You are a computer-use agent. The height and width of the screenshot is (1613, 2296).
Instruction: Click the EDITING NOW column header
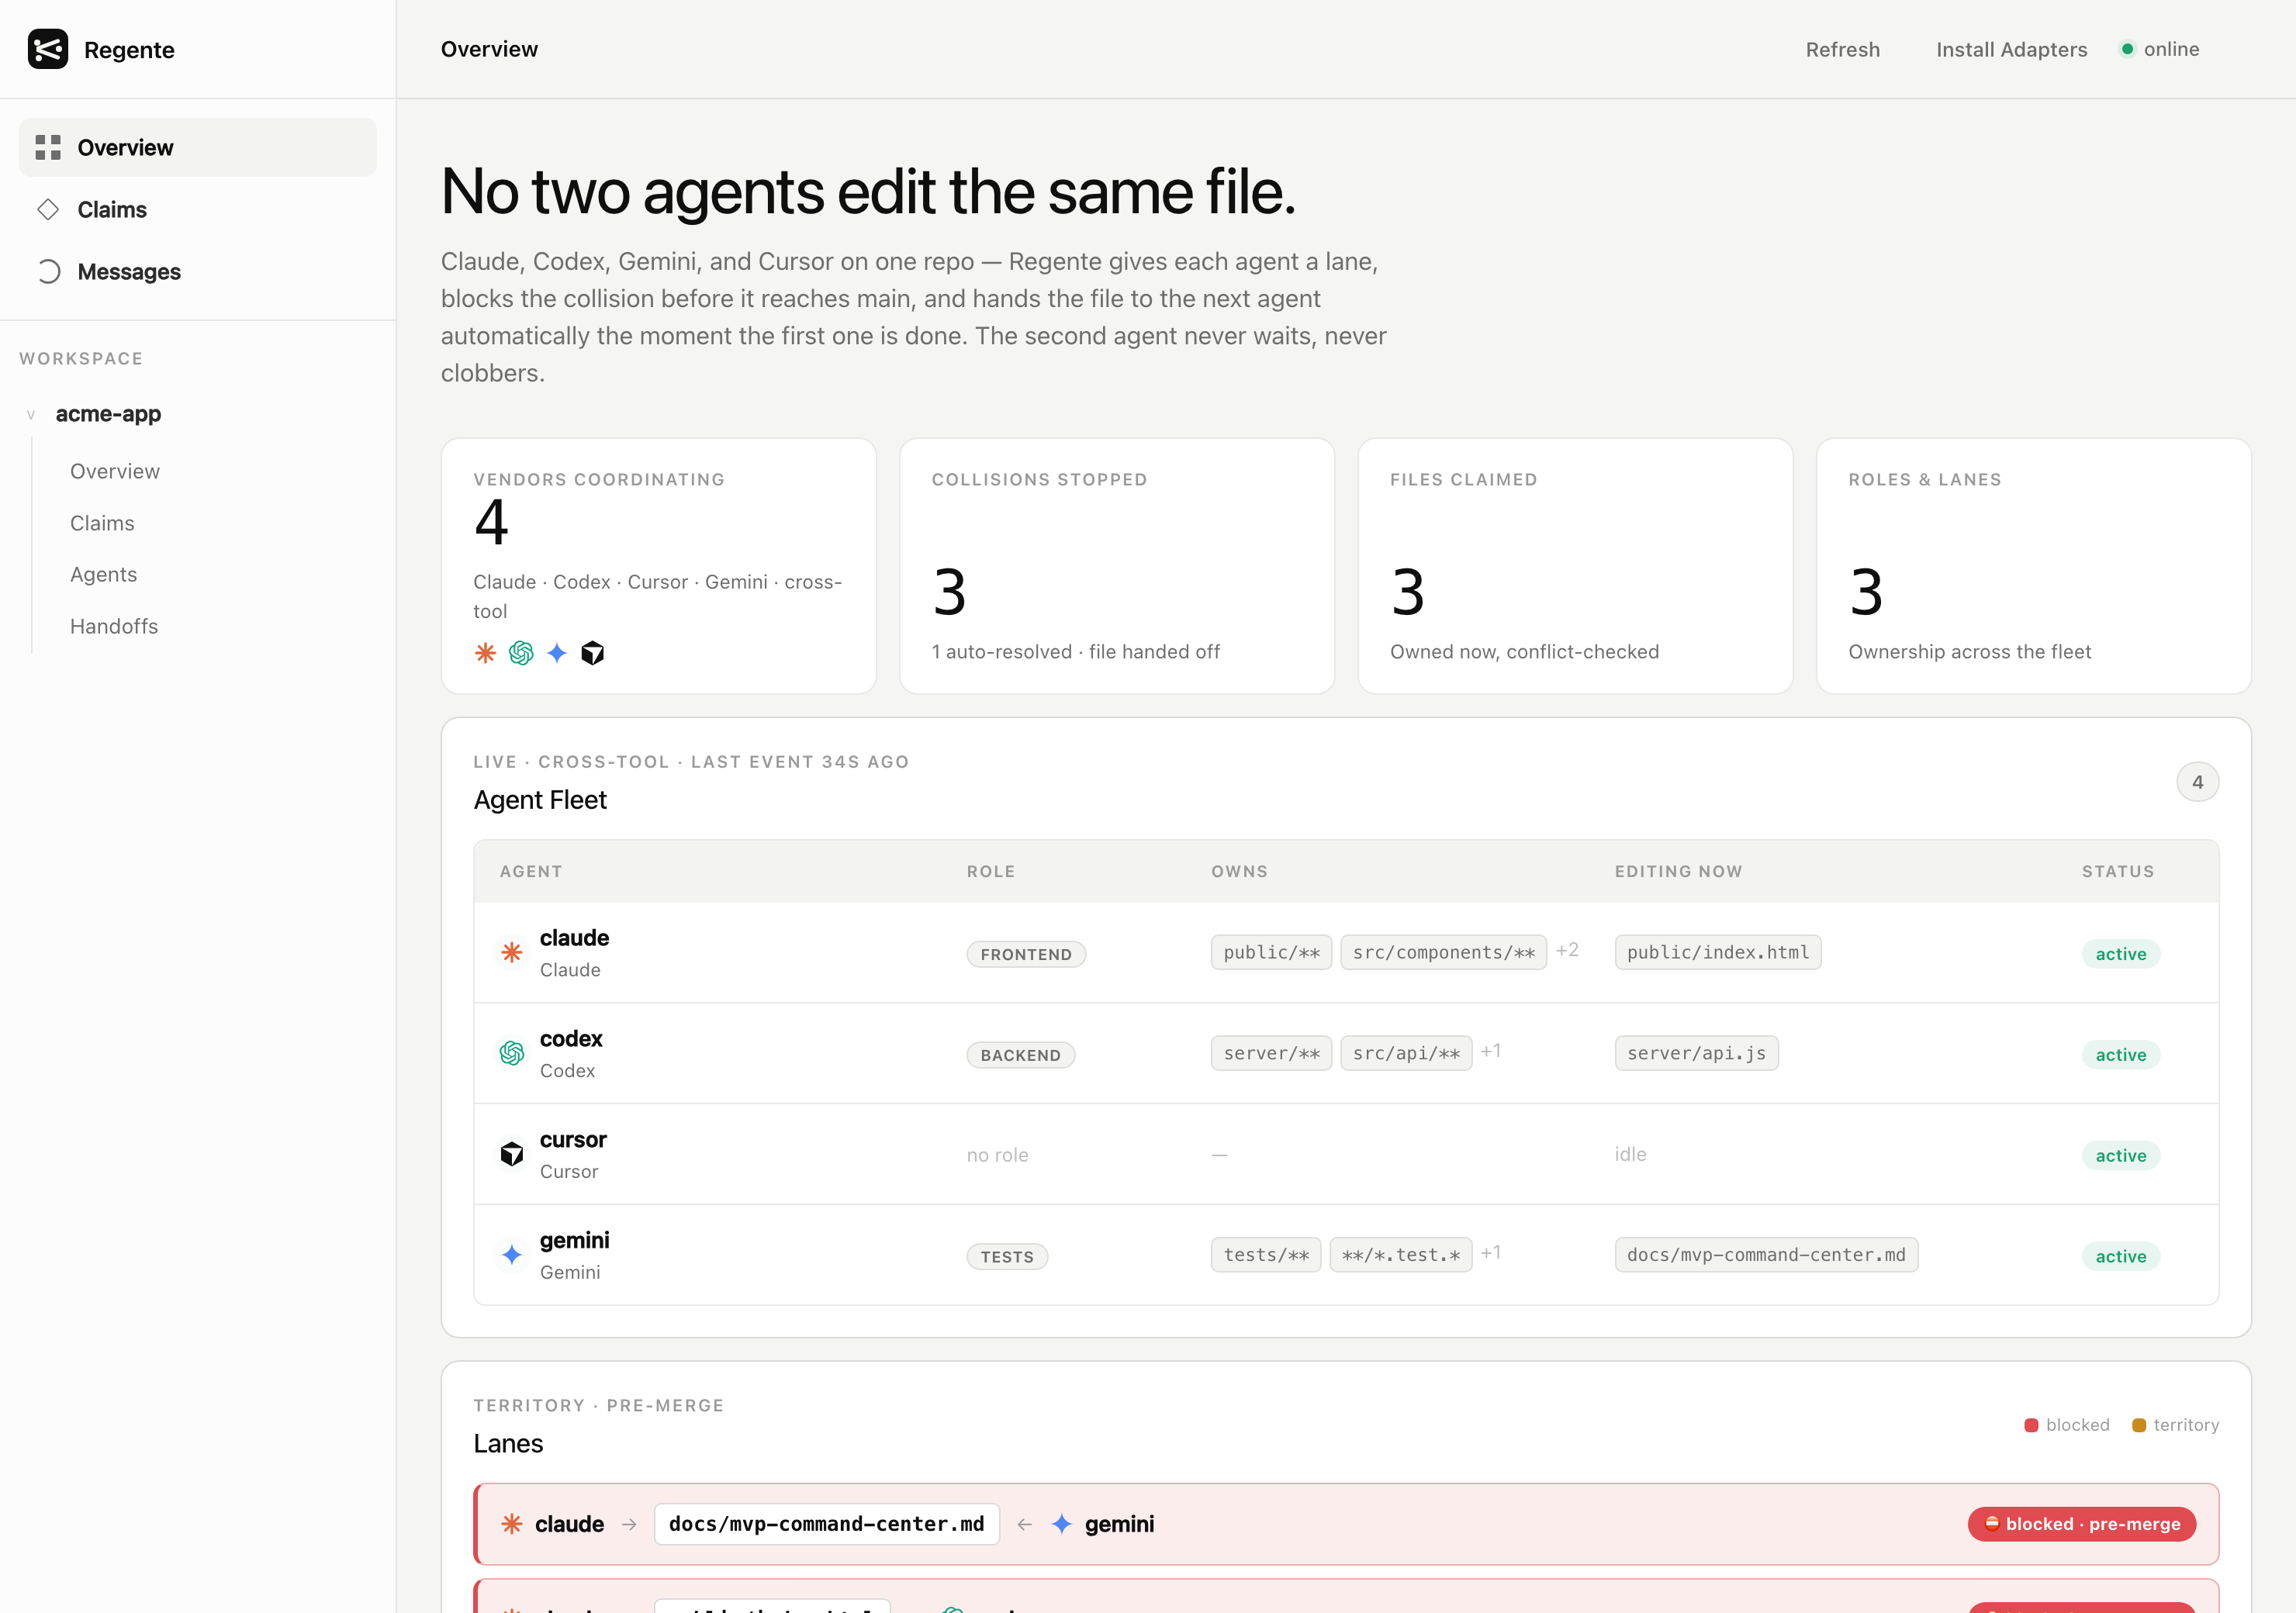click(1679, 871)
